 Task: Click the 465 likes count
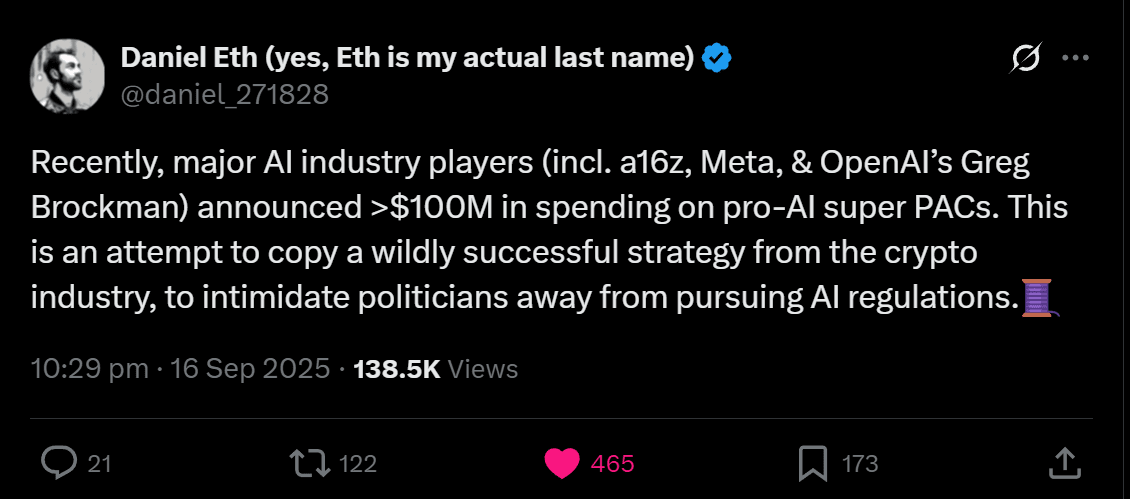click(612, 463)
